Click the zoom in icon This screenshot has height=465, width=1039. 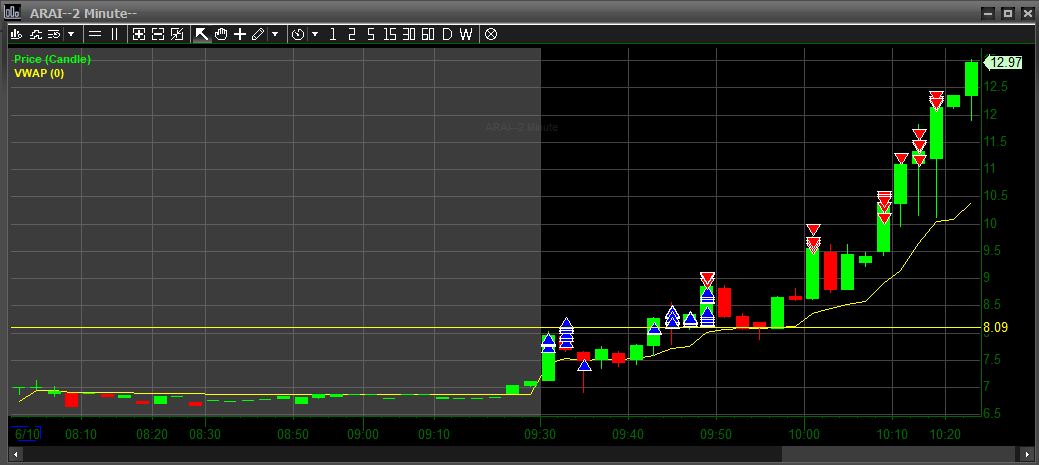click(x=138, y=34)
